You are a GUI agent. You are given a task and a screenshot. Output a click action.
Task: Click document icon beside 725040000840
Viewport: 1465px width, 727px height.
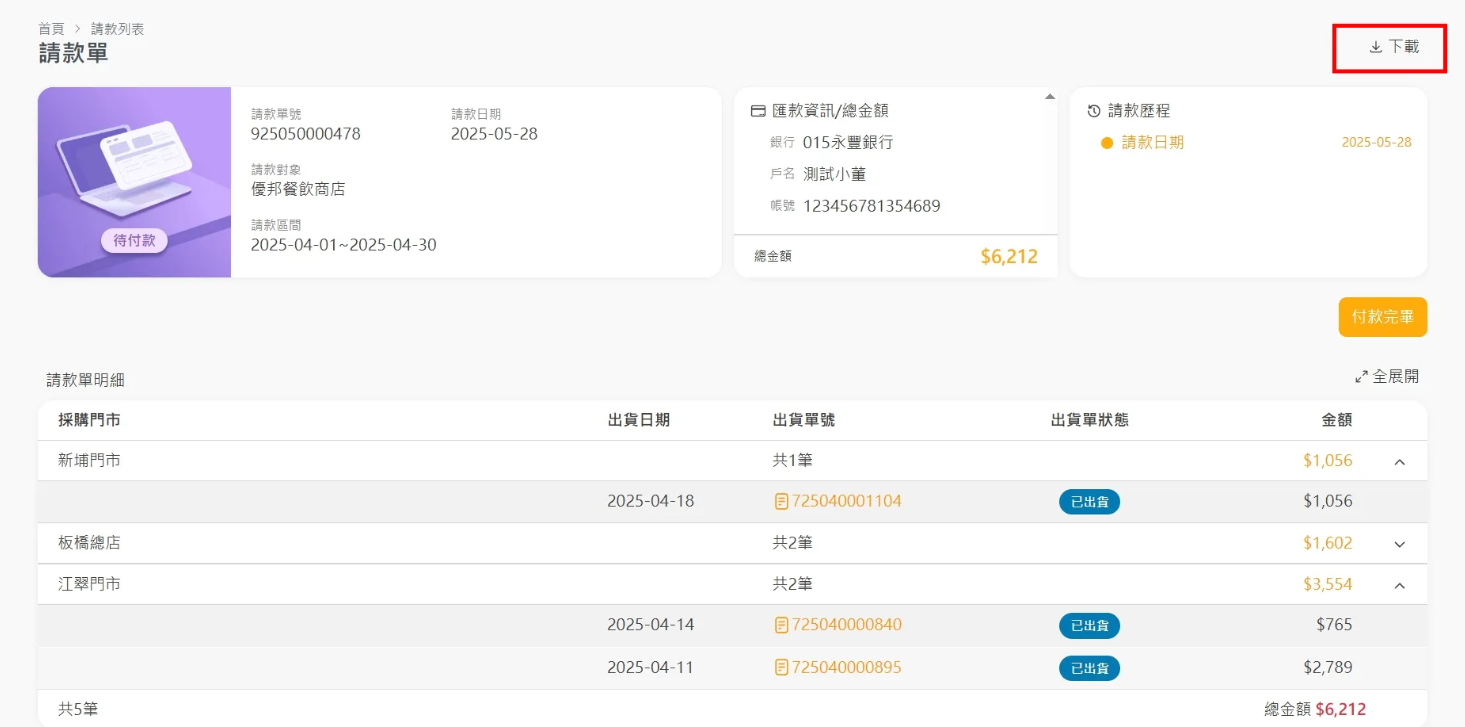782,625
